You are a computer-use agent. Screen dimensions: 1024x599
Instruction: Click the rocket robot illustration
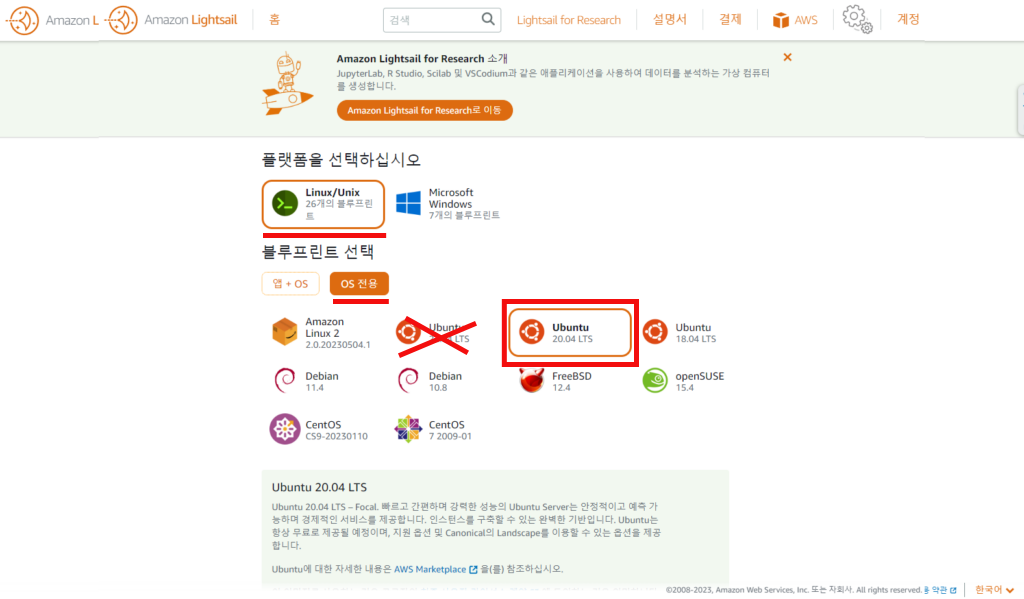[x=287, y=84]
